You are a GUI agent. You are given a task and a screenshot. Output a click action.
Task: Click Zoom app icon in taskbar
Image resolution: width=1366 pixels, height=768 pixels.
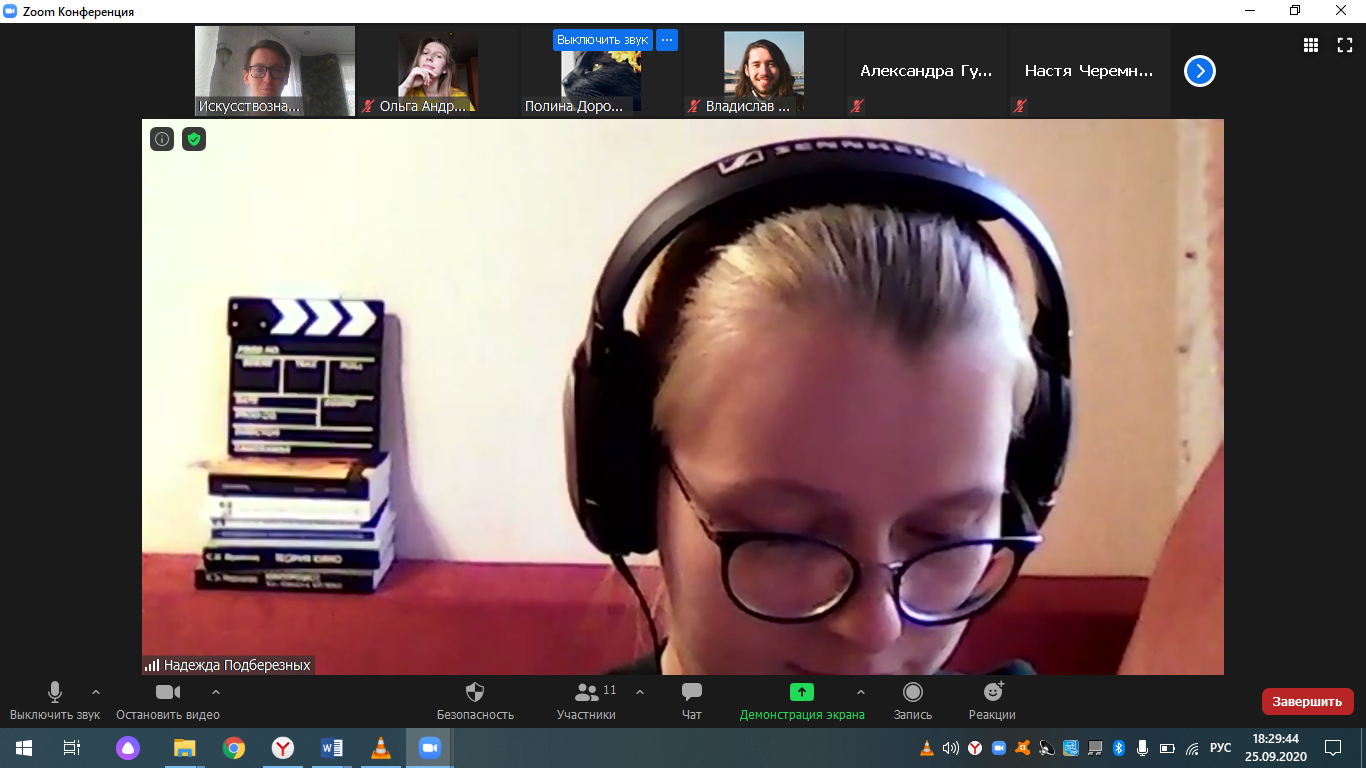tap(430, 747)
